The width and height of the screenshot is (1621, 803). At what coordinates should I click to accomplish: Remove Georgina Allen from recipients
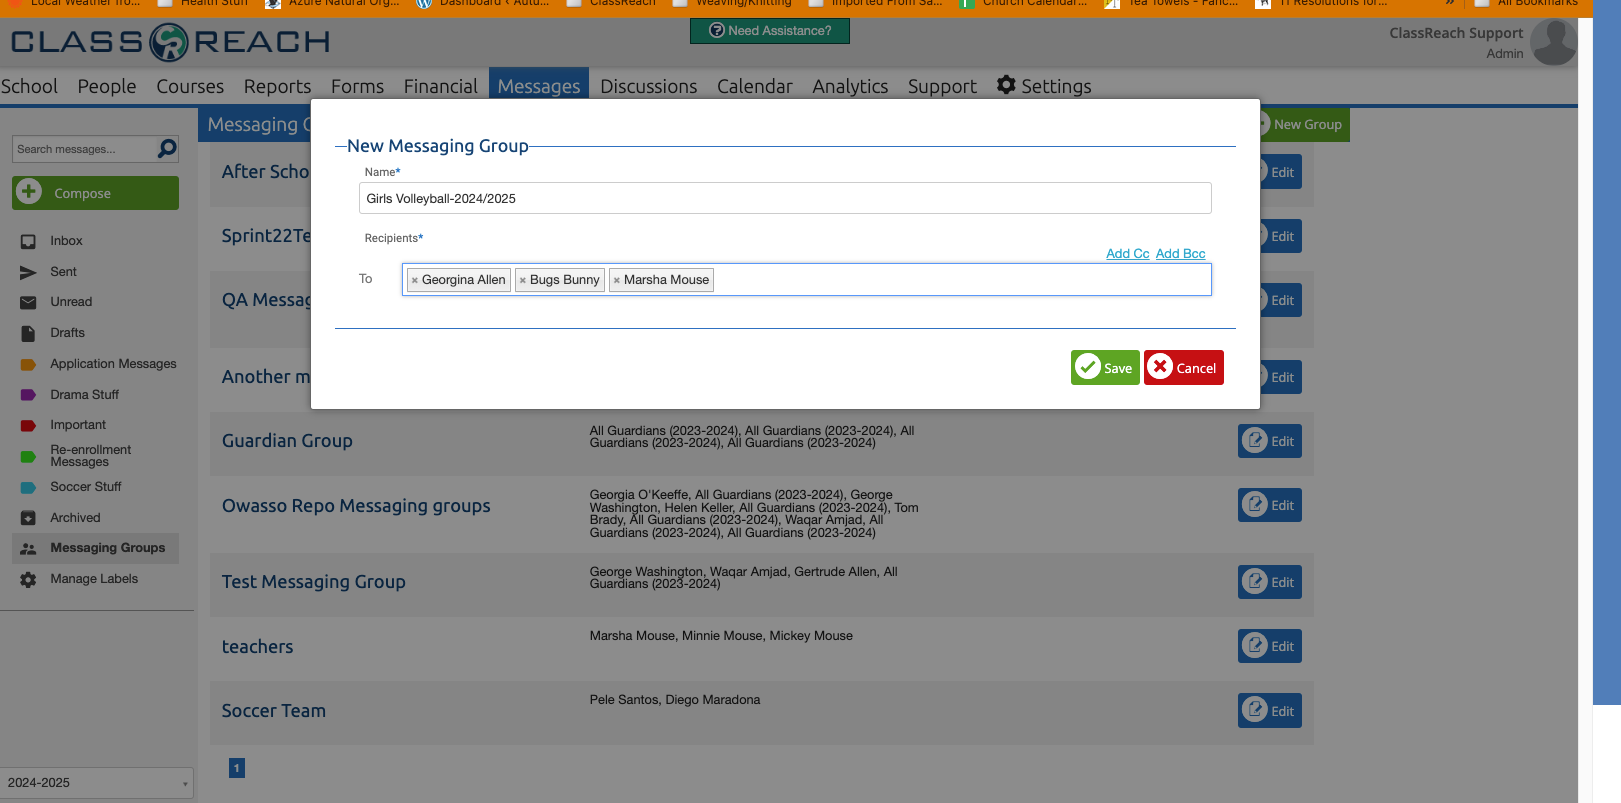click(415, 281)
